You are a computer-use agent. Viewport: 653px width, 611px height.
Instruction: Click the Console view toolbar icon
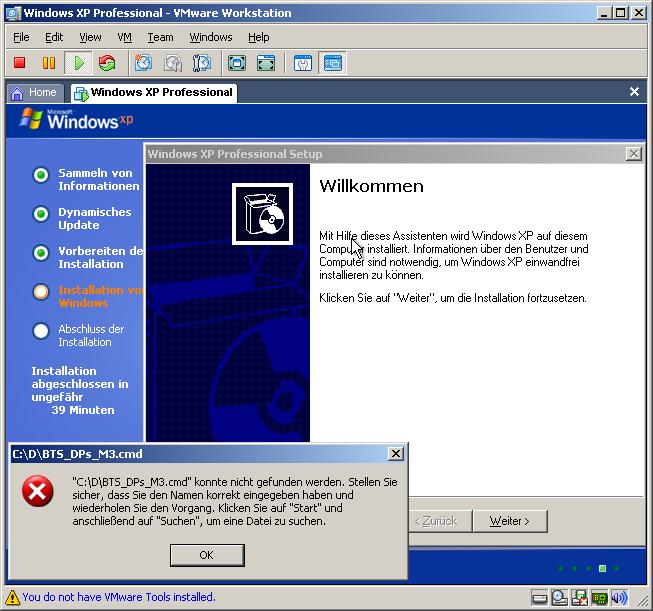tap(332, 63)
